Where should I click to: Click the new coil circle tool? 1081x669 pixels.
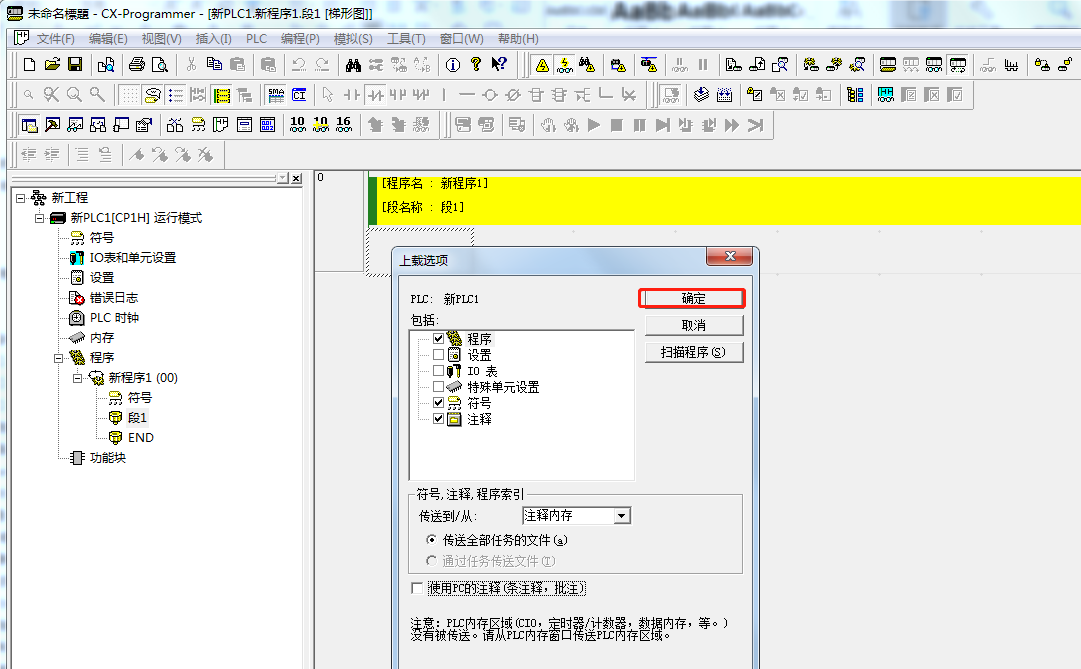pyautogui.click(x=489, y=94)
